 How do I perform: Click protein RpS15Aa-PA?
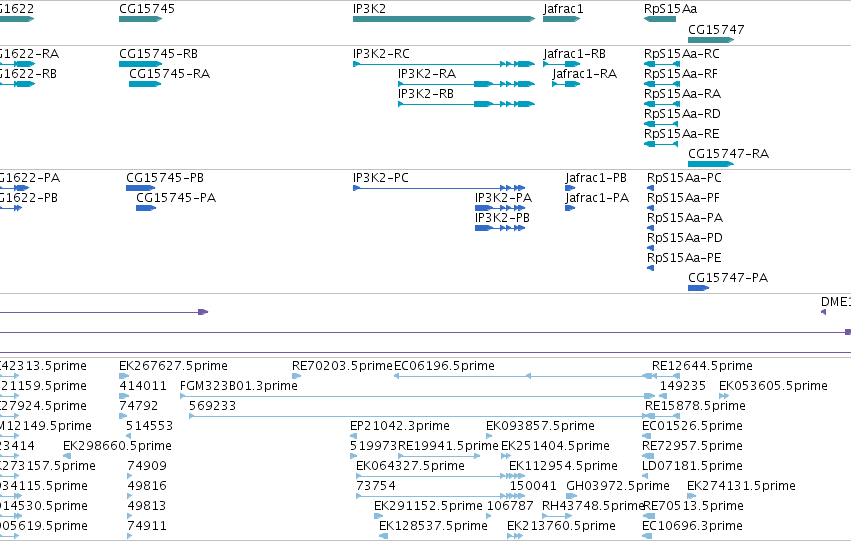685,218
